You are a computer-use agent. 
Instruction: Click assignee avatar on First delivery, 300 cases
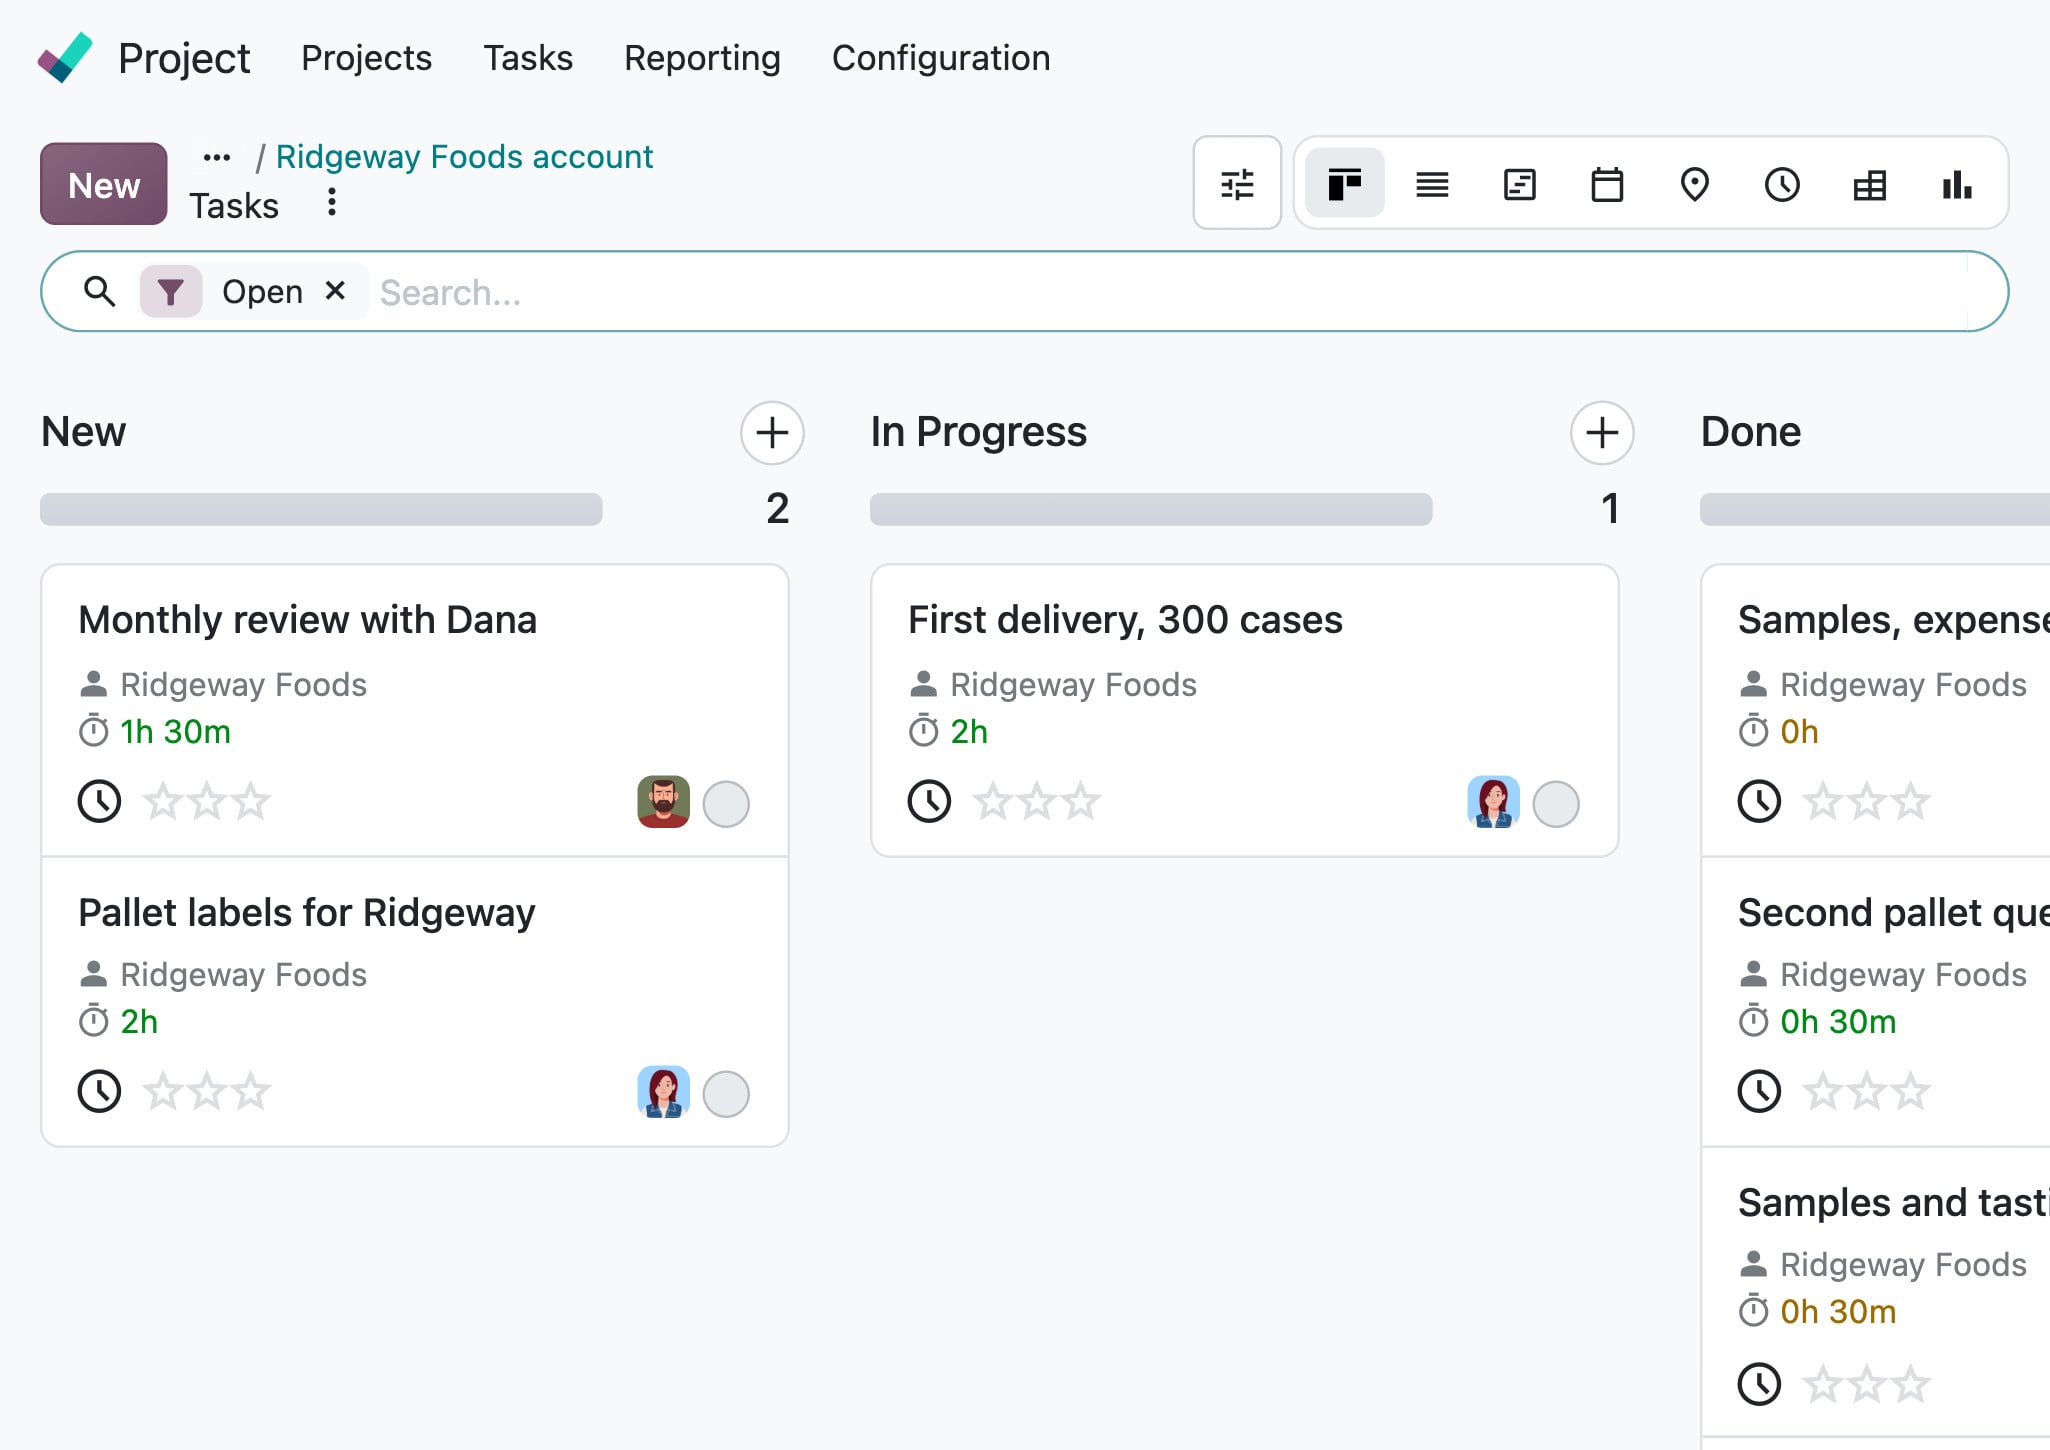[x=1493, y=802]
